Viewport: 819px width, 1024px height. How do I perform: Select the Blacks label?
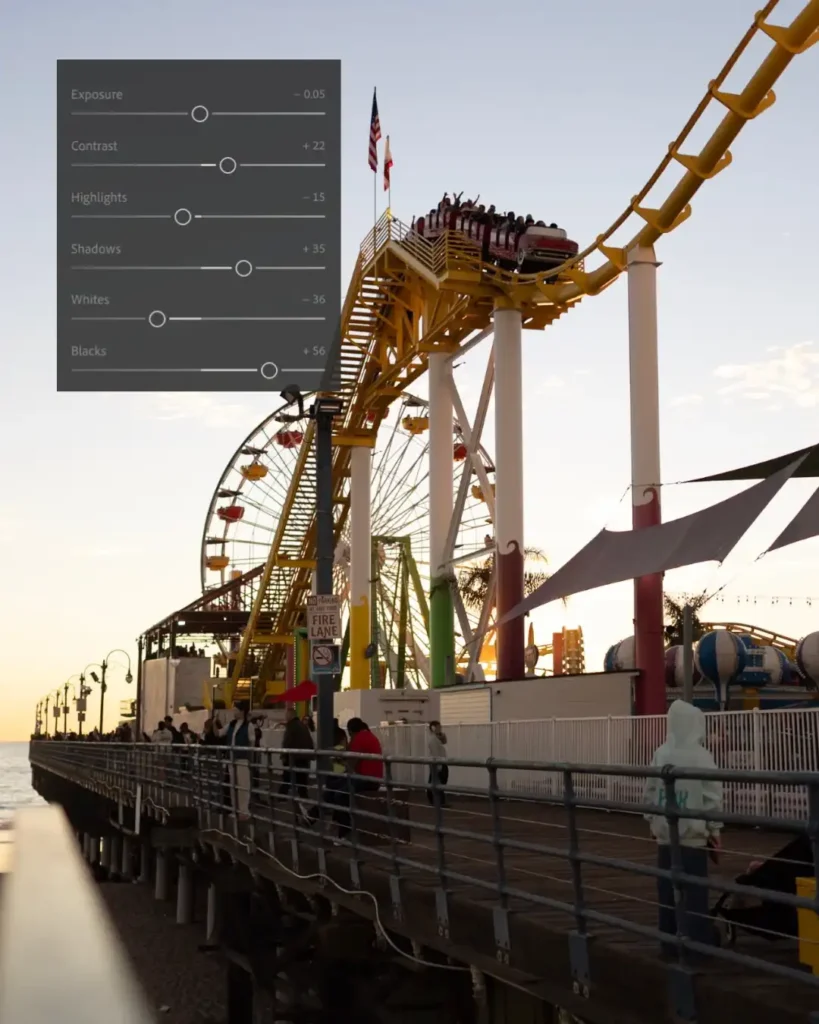87,350
